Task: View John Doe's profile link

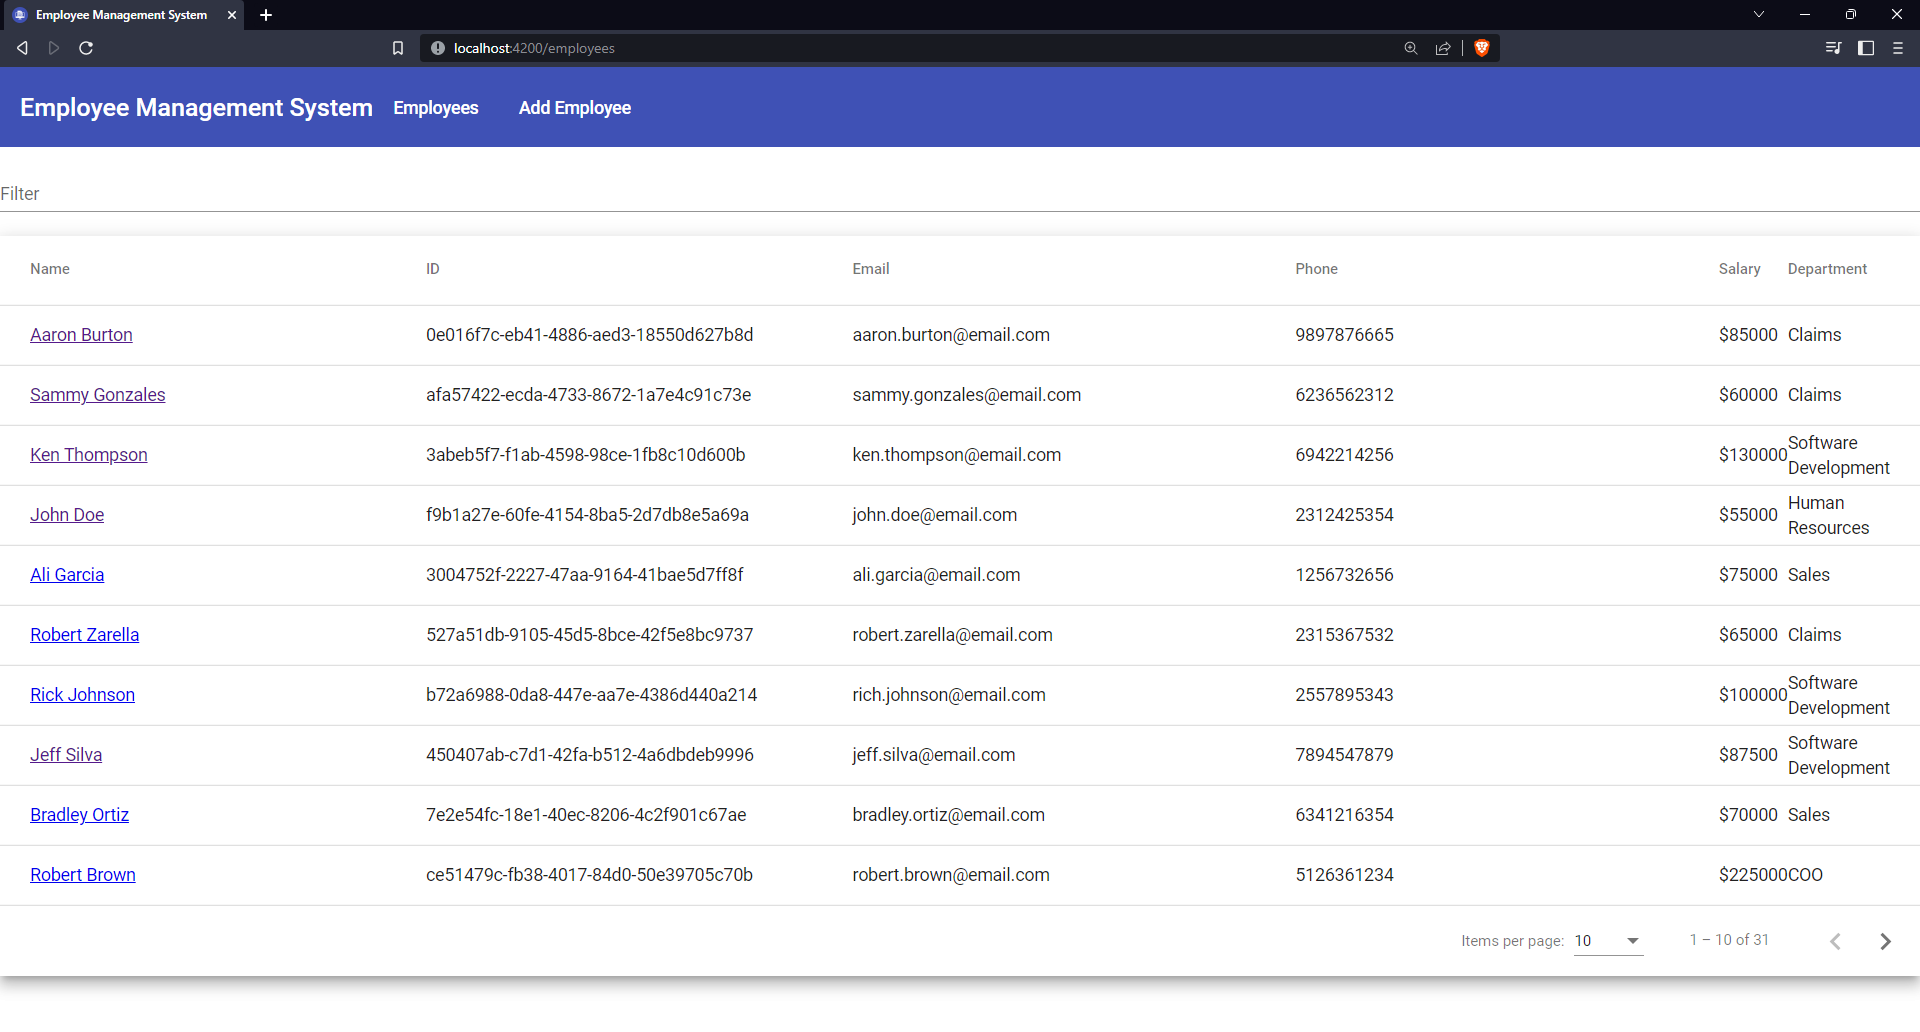Action: pos(66,514)
